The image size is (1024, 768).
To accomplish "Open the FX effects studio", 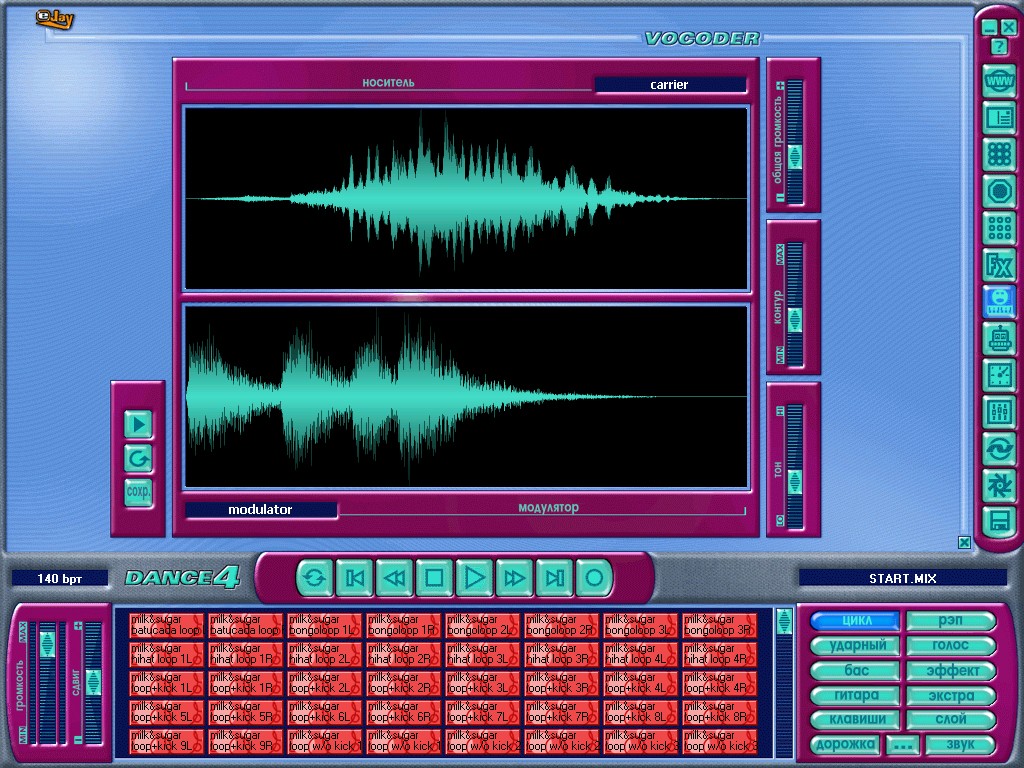I will pyautogui.click(x=999, y=265).
